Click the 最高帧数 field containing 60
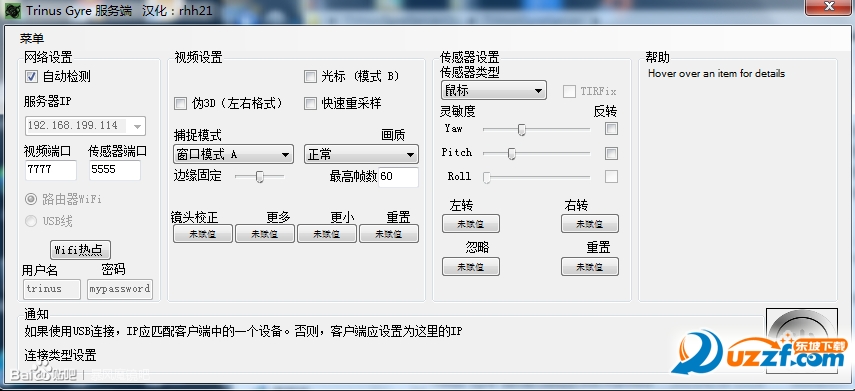The height and width of the screenshot is (391, 855). tap(399, 177)
